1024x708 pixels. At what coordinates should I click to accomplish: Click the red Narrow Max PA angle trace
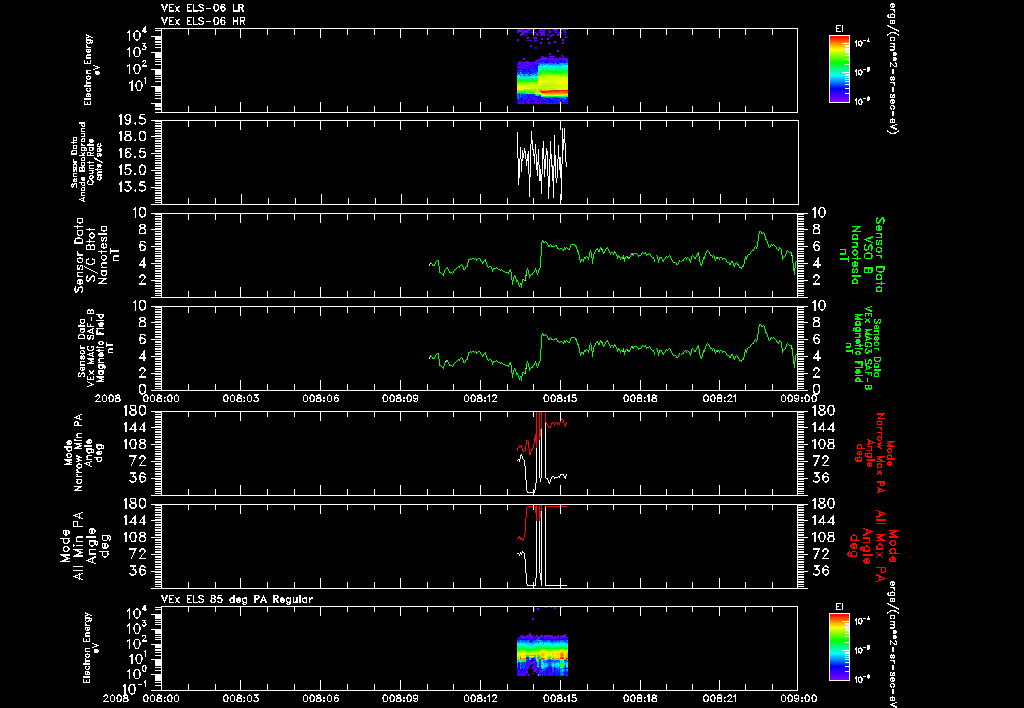click(542, 434)
